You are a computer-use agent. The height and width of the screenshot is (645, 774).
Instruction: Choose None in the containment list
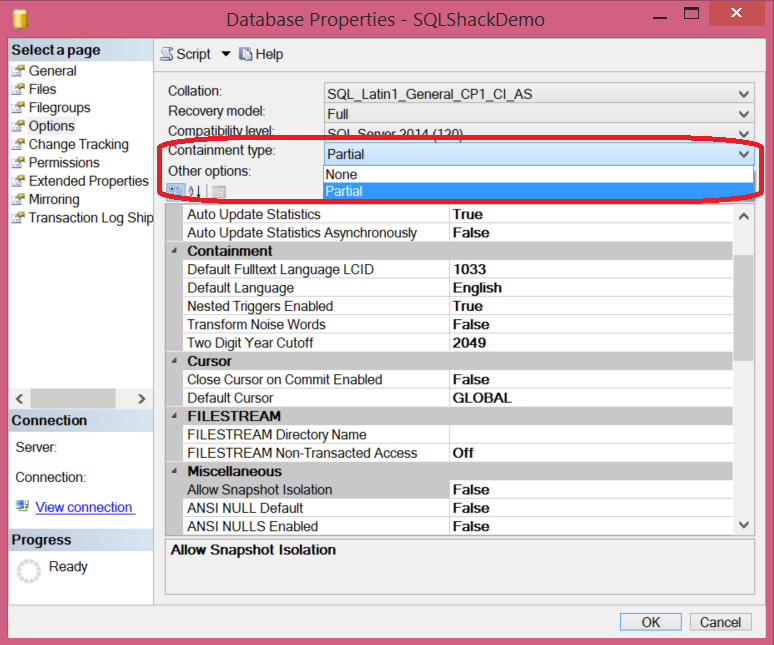pyautogui.click(x=539, y=174)
